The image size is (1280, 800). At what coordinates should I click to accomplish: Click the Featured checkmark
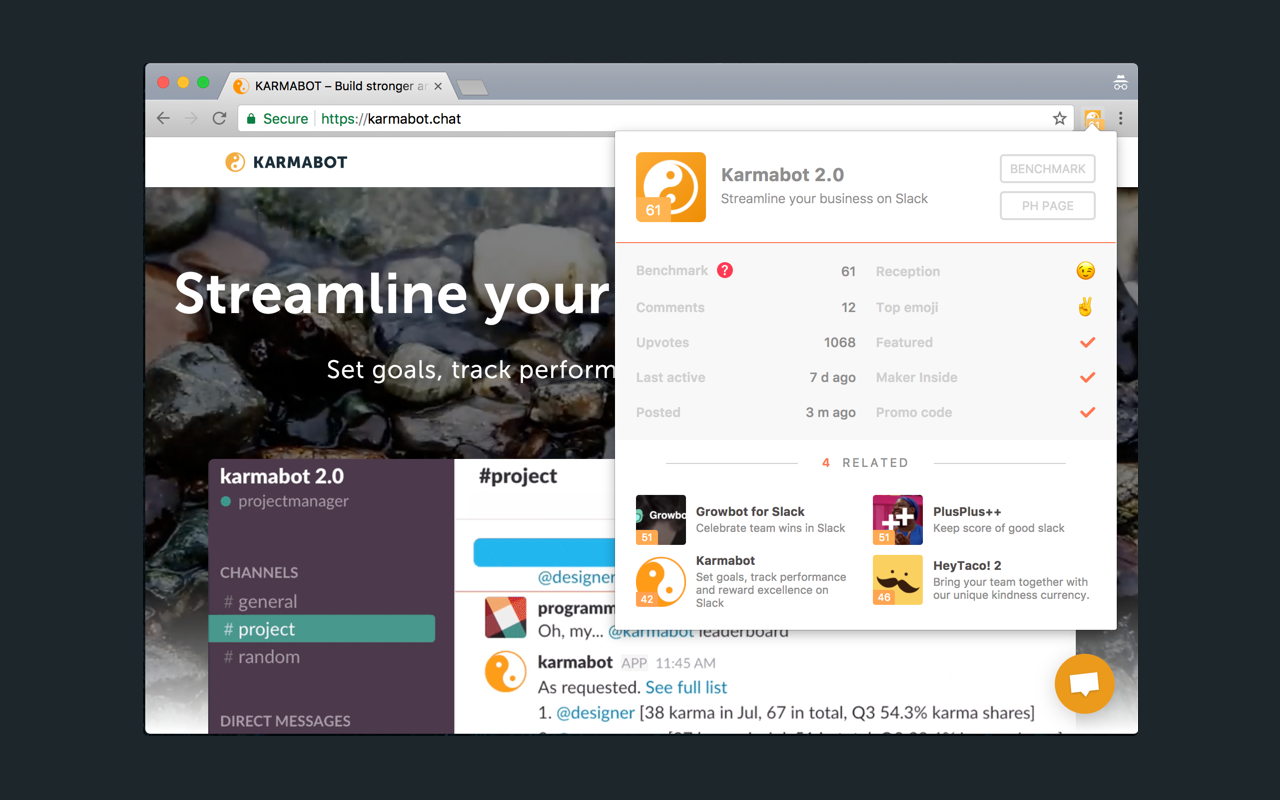point(1088,342)
